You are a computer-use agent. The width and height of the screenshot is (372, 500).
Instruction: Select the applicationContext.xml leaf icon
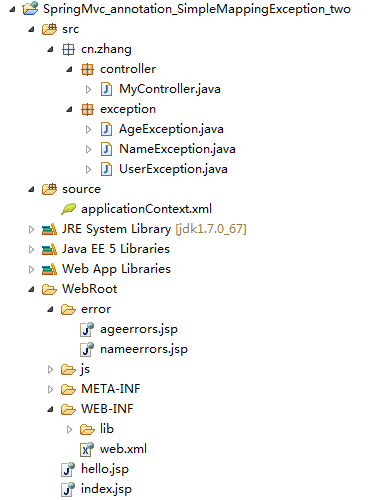[x=68, y=209]
